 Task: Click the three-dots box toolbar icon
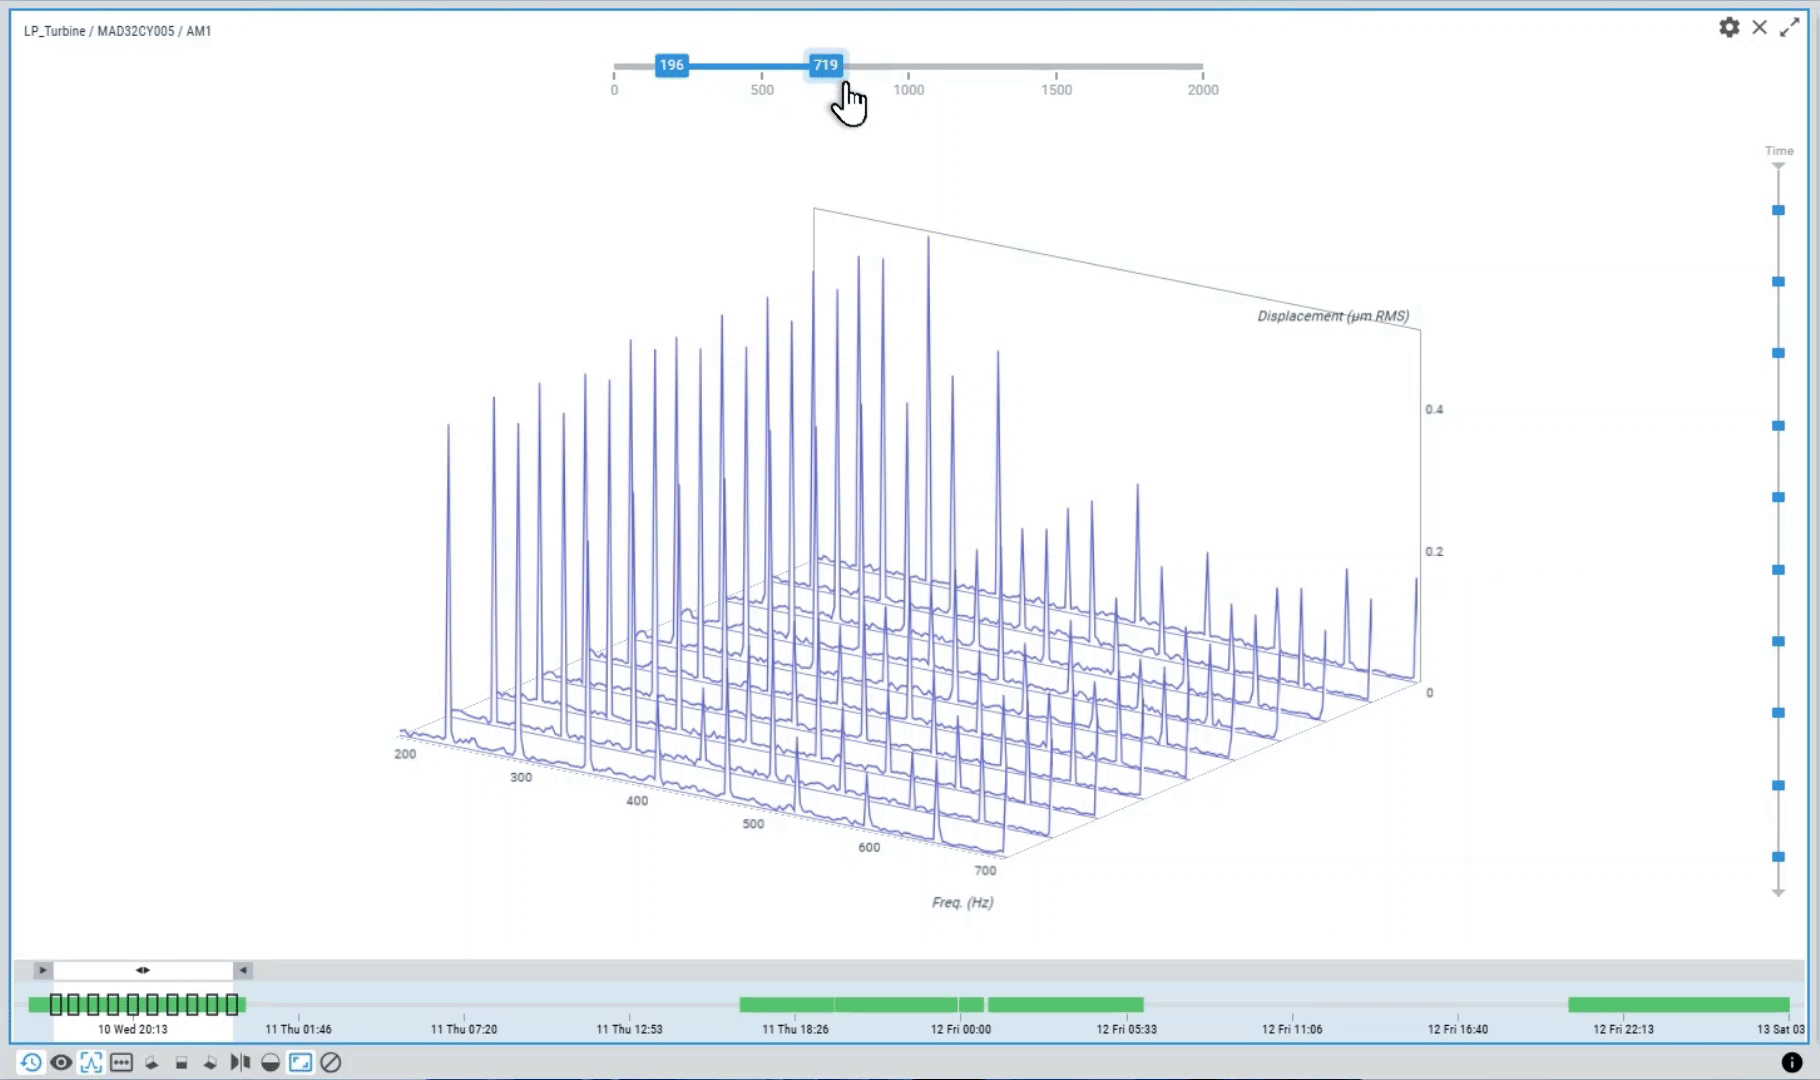pyautogui.click(x=121, y=1062)
